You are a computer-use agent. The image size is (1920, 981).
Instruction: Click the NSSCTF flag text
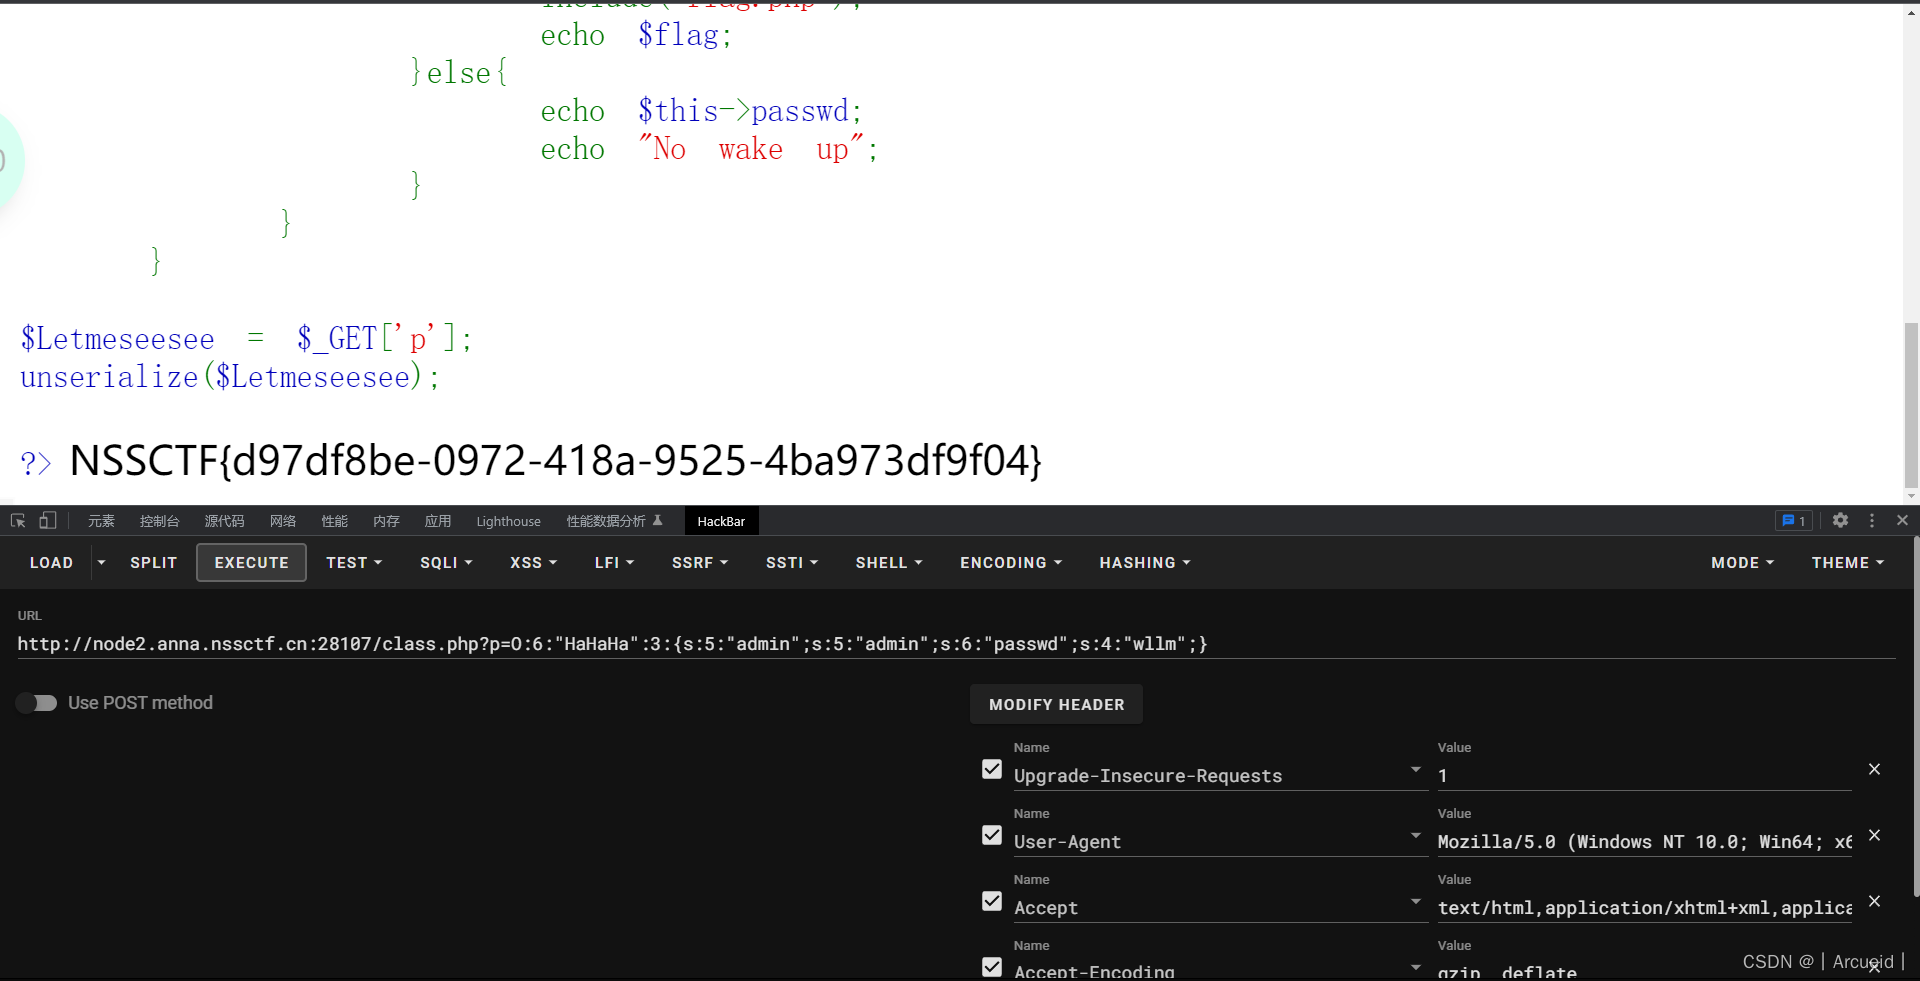coord(556,460)
